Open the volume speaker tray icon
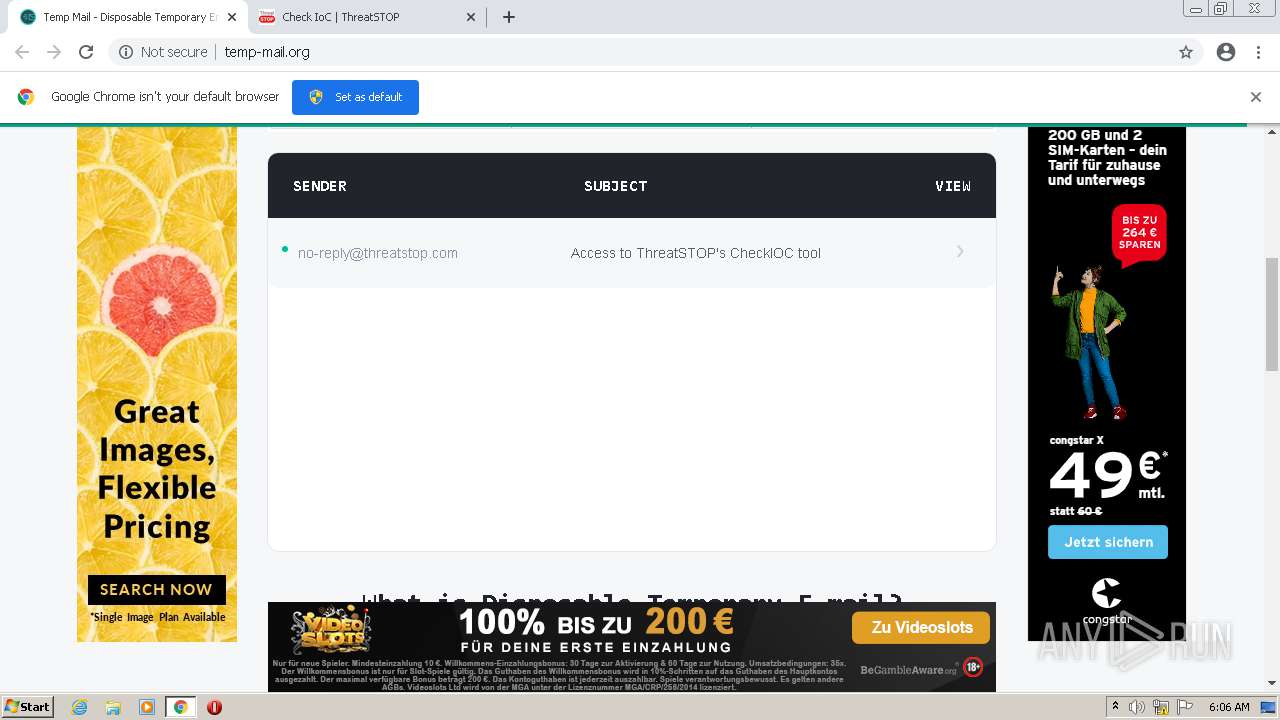This screenshot has height=720, width=1280. click(1137, 707)
